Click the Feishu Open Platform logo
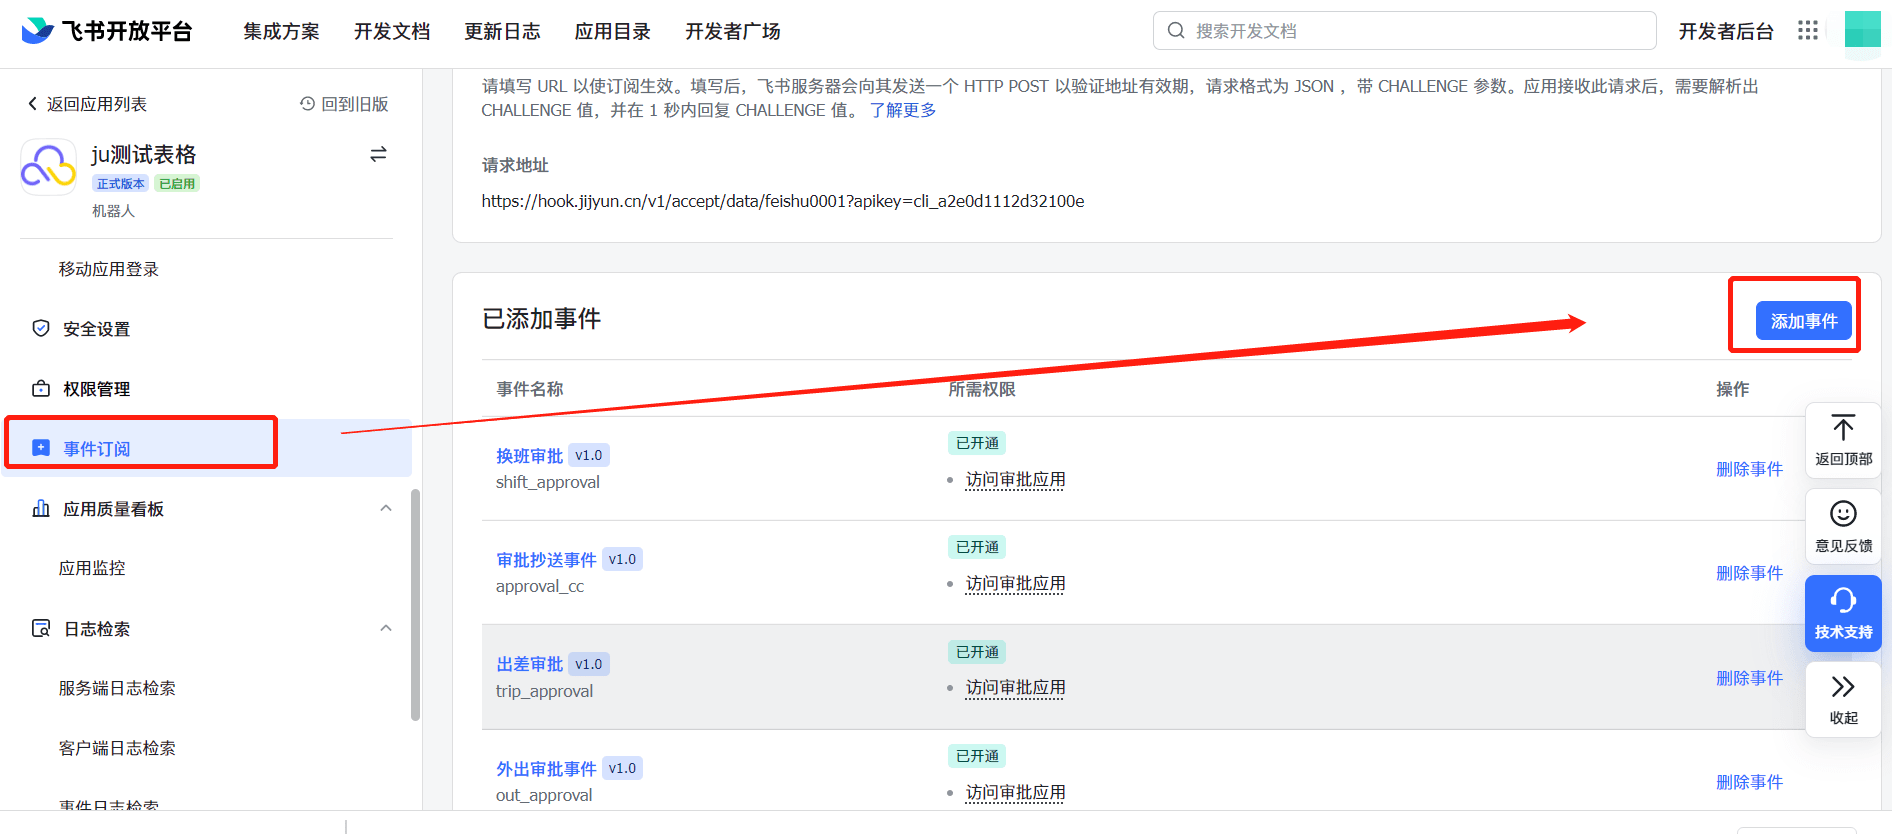Image resolution: width=1892 pixels, height=834 pixels. (107, 31)
